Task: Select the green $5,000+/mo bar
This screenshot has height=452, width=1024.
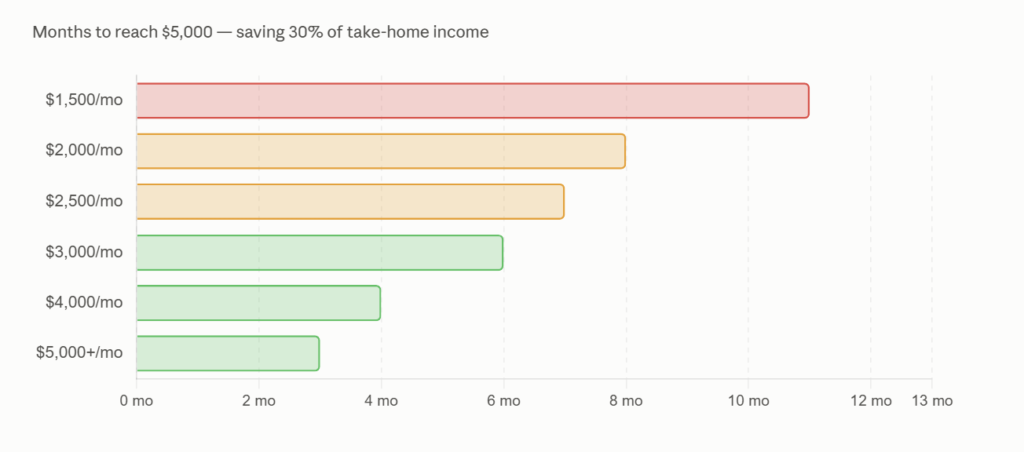Action: (228, 353)
